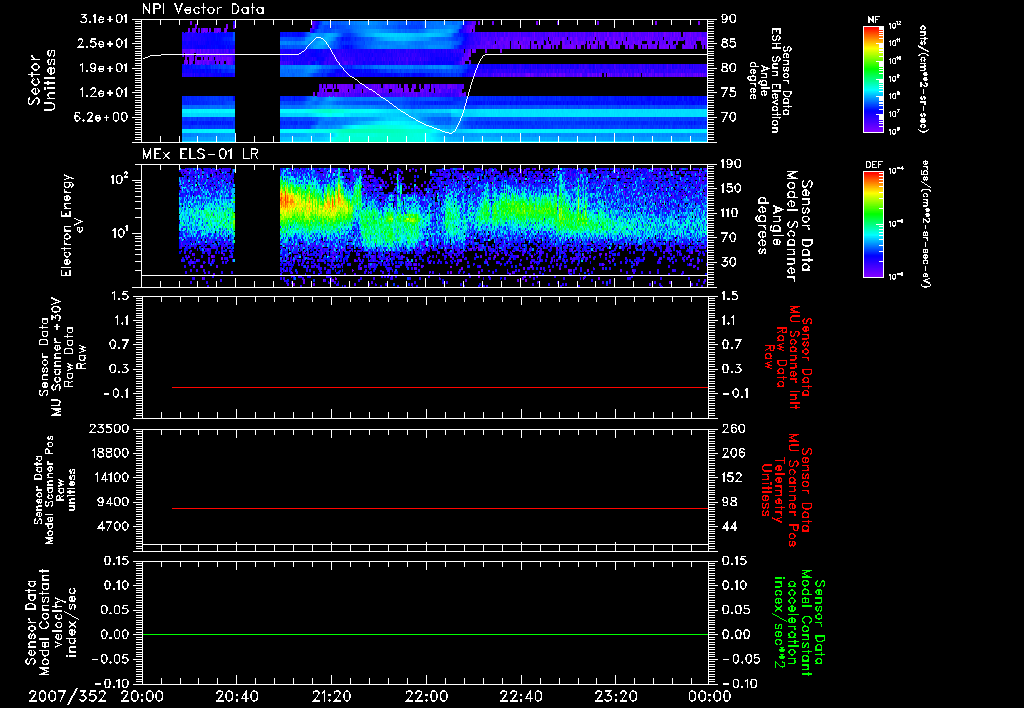Click the "206" telemetry axis tick
Viewport: 1024px width, 708px height.
(732, 453)
